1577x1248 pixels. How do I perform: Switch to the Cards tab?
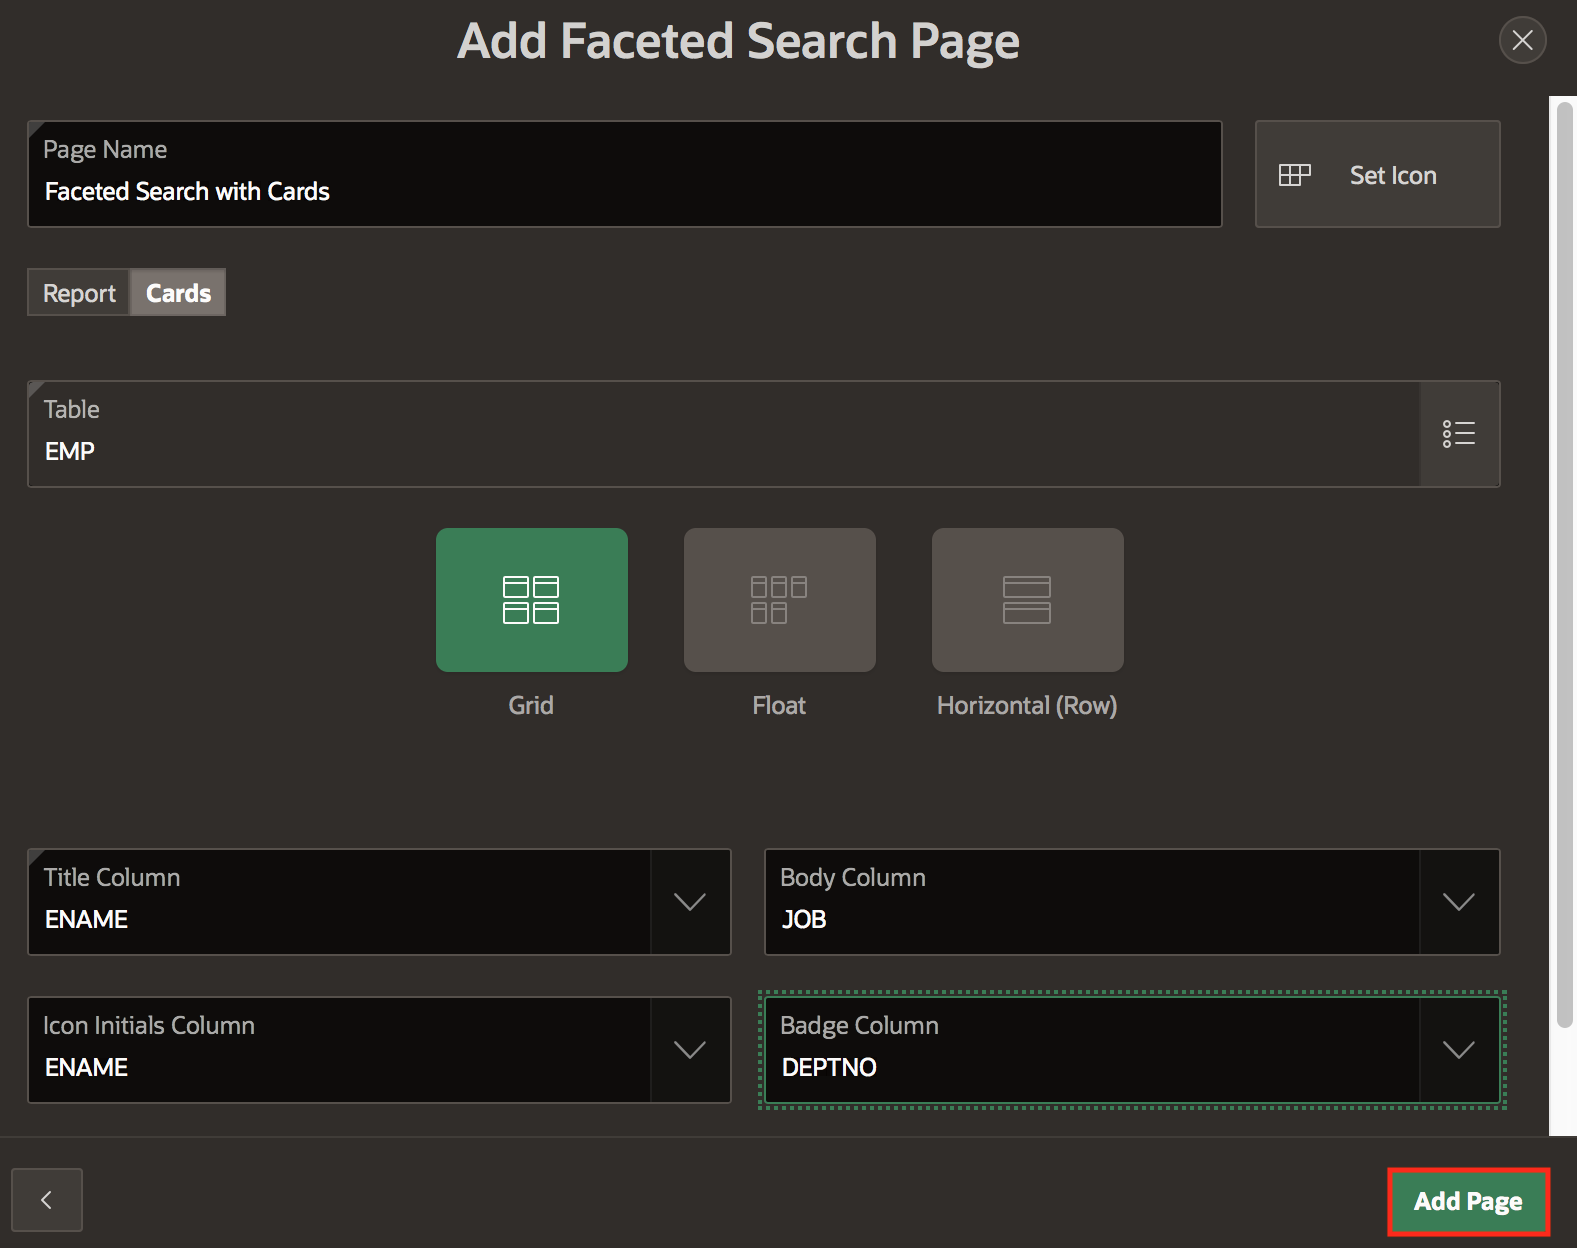[x=178, y=293]
